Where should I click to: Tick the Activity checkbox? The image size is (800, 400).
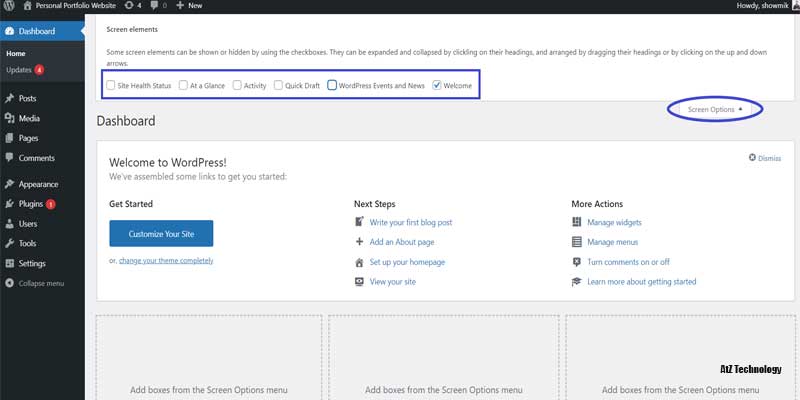(x=237, y=85)
